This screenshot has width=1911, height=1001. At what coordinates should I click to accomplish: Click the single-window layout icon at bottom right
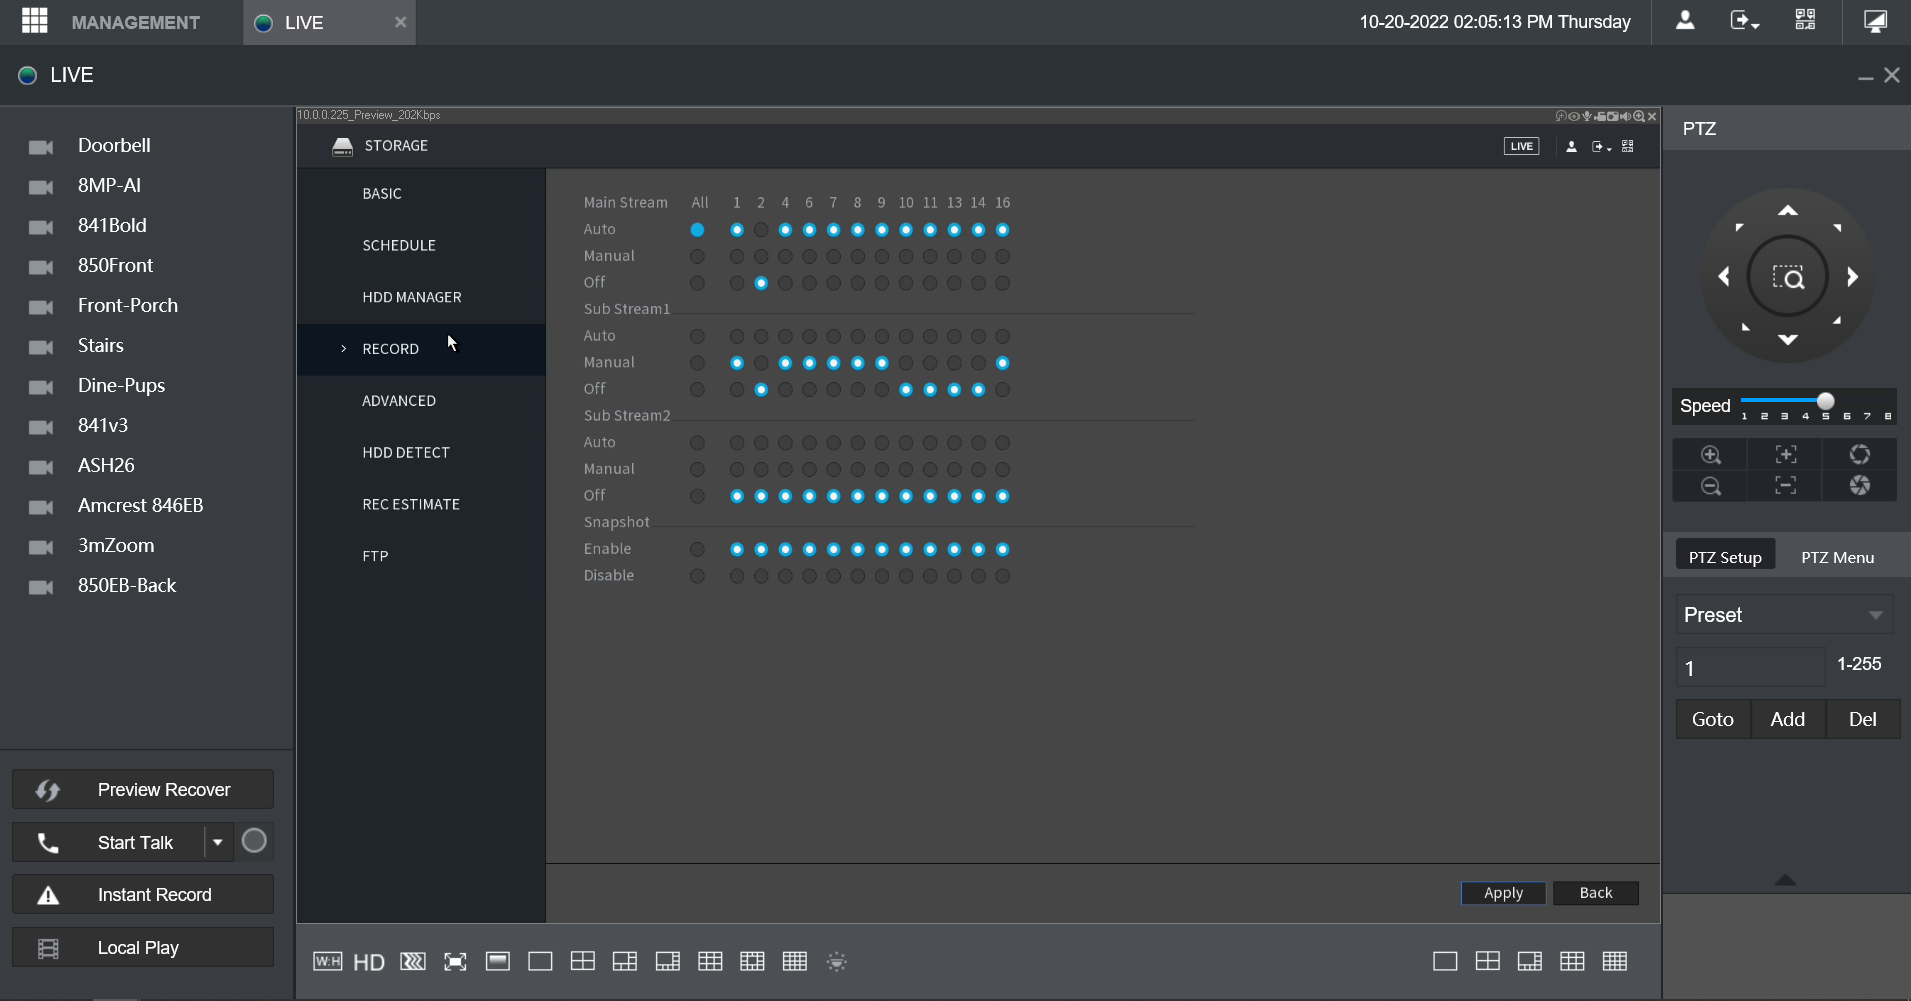click(1445, 962)
